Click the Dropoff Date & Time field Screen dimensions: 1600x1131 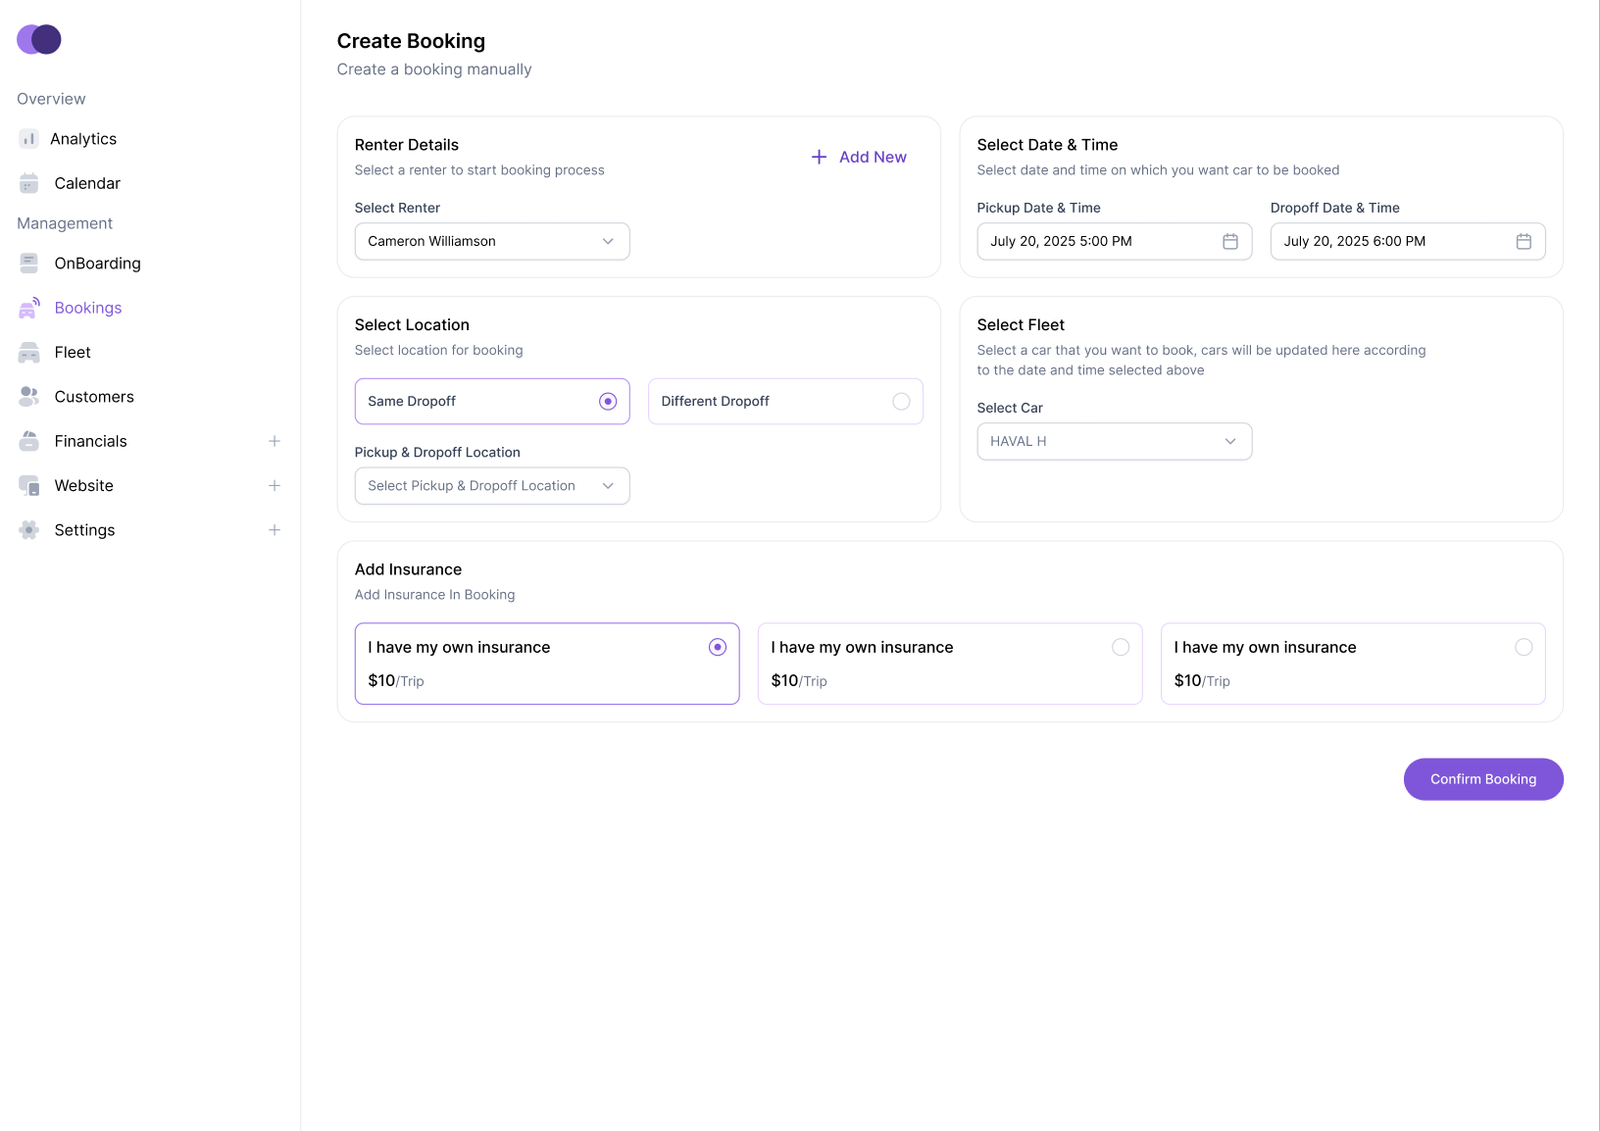tap(1408, 241)
